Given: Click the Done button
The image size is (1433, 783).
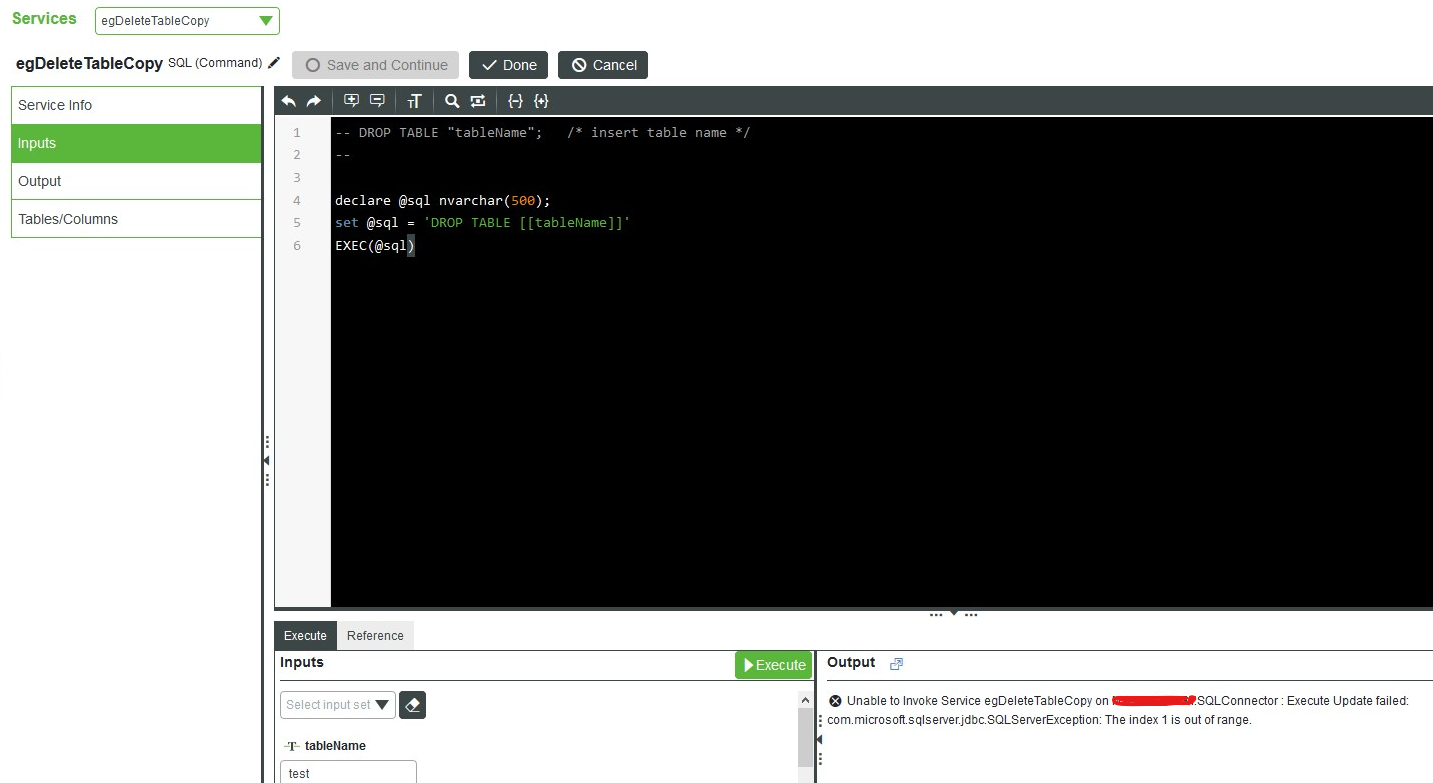Looking at the screenshot, I should coord(508,65).
